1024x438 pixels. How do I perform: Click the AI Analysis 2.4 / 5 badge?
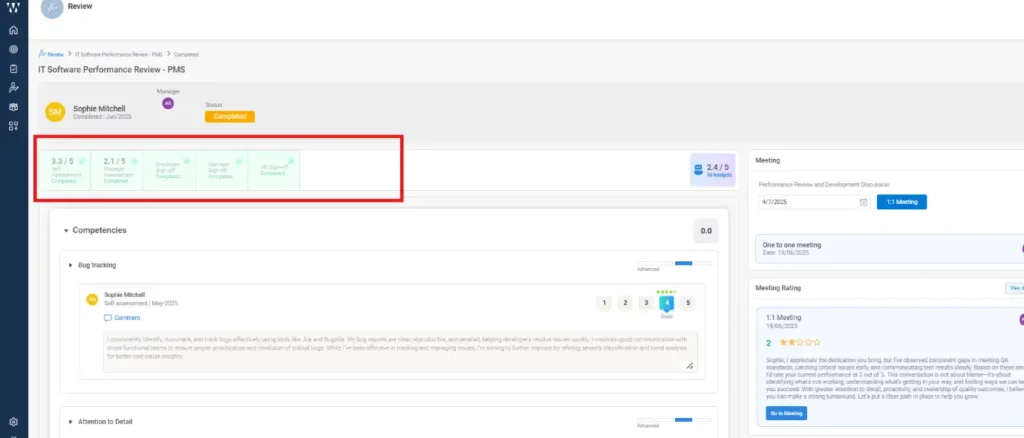point(713,170)
